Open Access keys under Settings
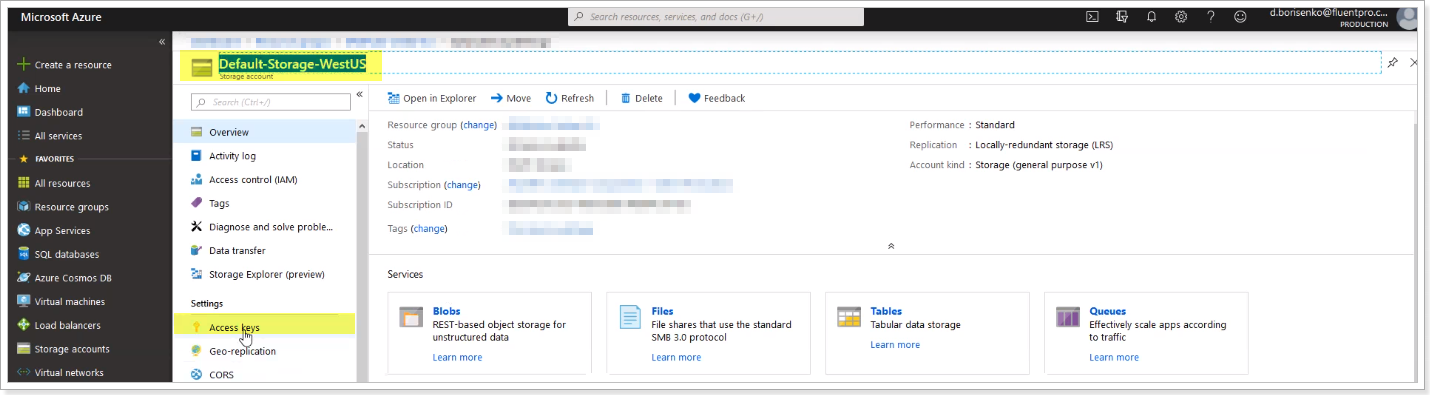The width and height of the screenshot is (1430, 395). (264, 327)
